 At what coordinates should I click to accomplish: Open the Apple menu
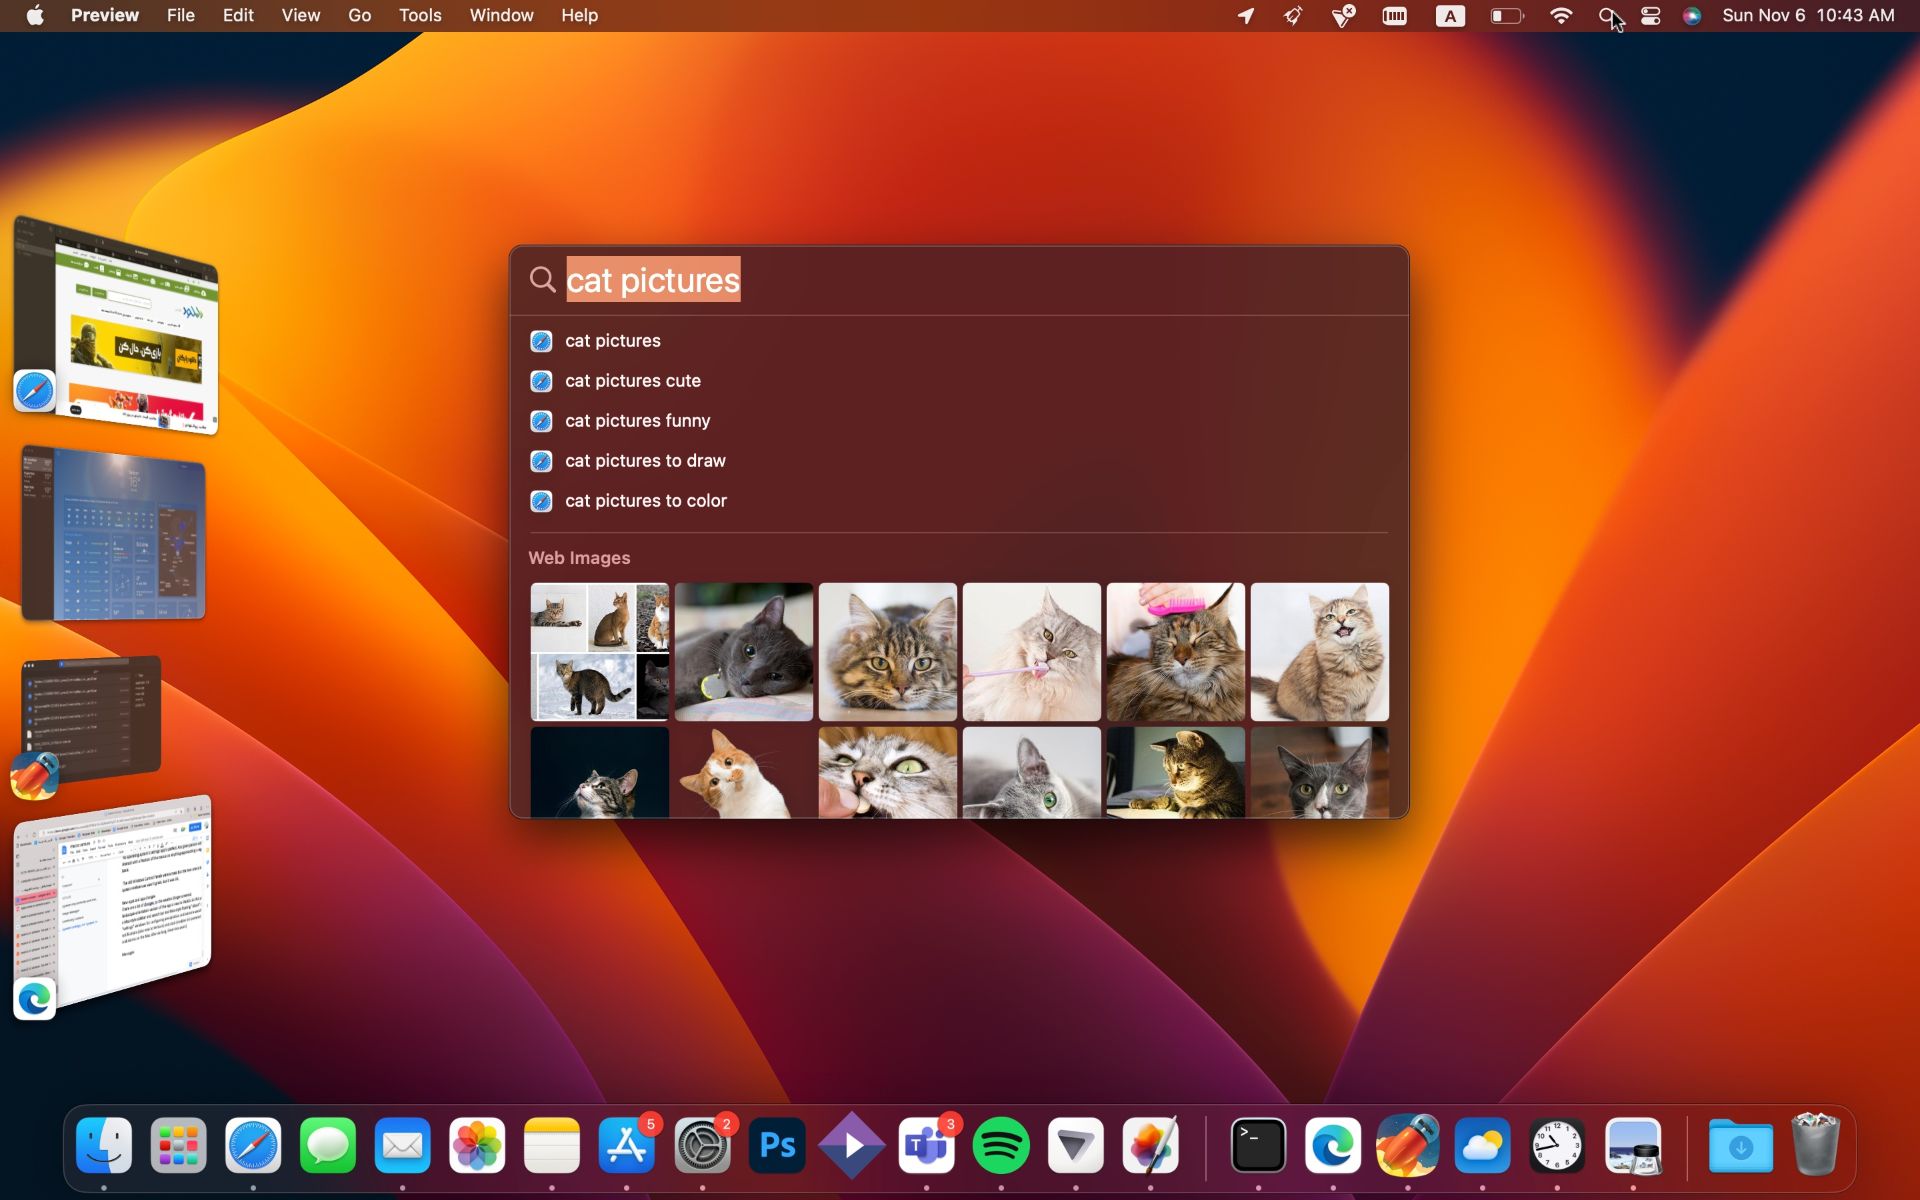pos(35,16)
